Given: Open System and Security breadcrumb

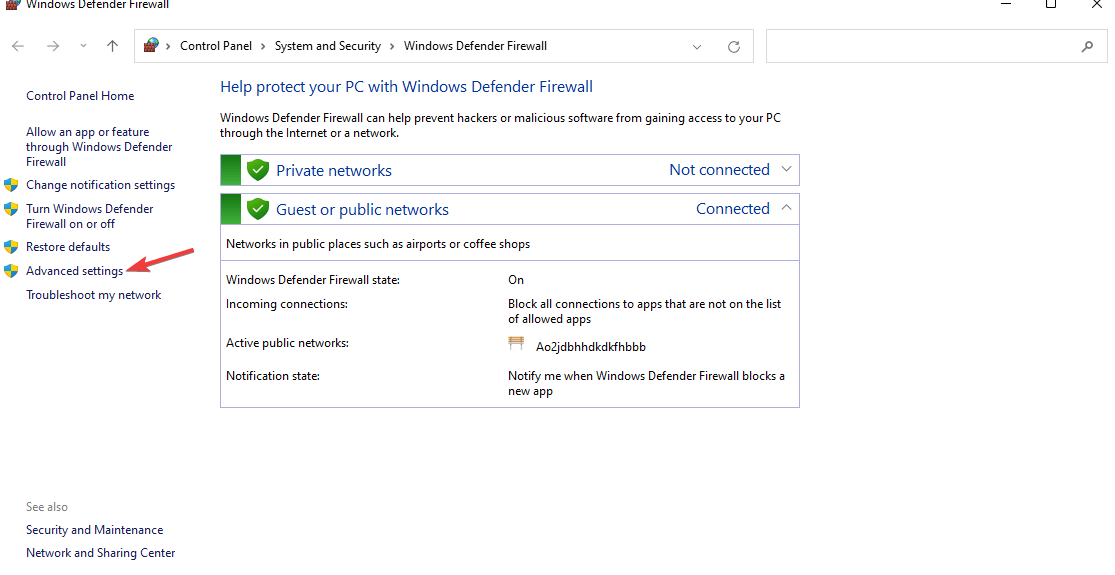Looking at the screenshot, I should (x=328, y=46).
